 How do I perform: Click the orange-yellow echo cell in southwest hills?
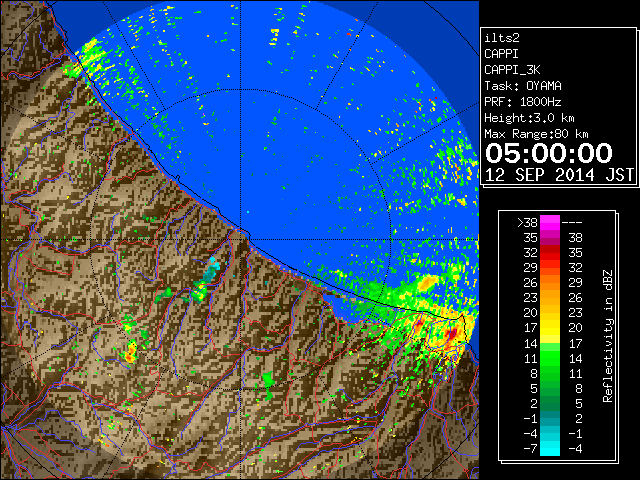click(x=131, y=353)
